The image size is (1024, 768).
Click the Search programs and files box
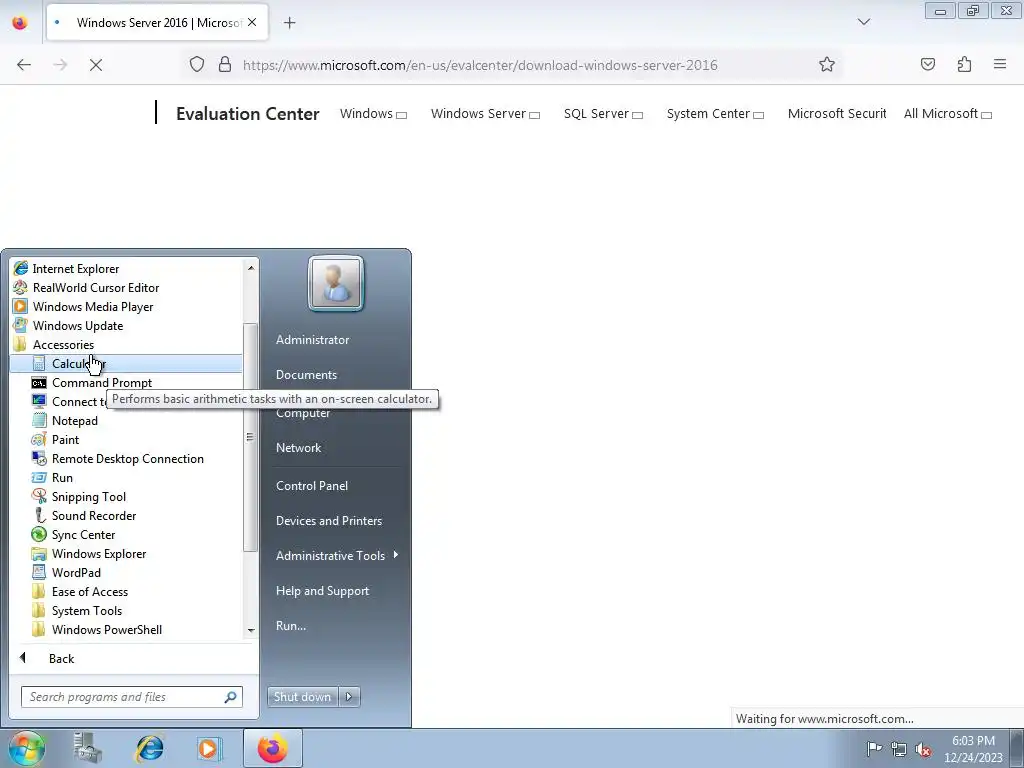pos(131,697)
